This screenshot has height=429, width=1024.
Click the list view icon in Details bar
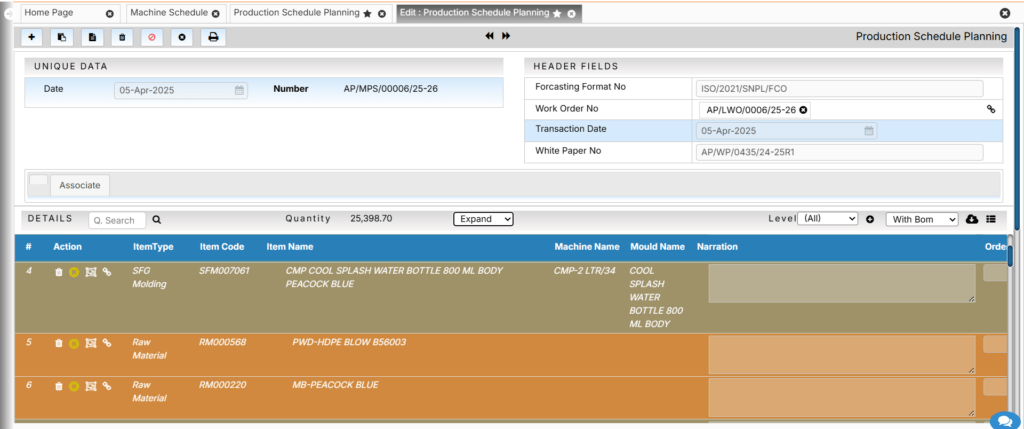pos(991,219)
